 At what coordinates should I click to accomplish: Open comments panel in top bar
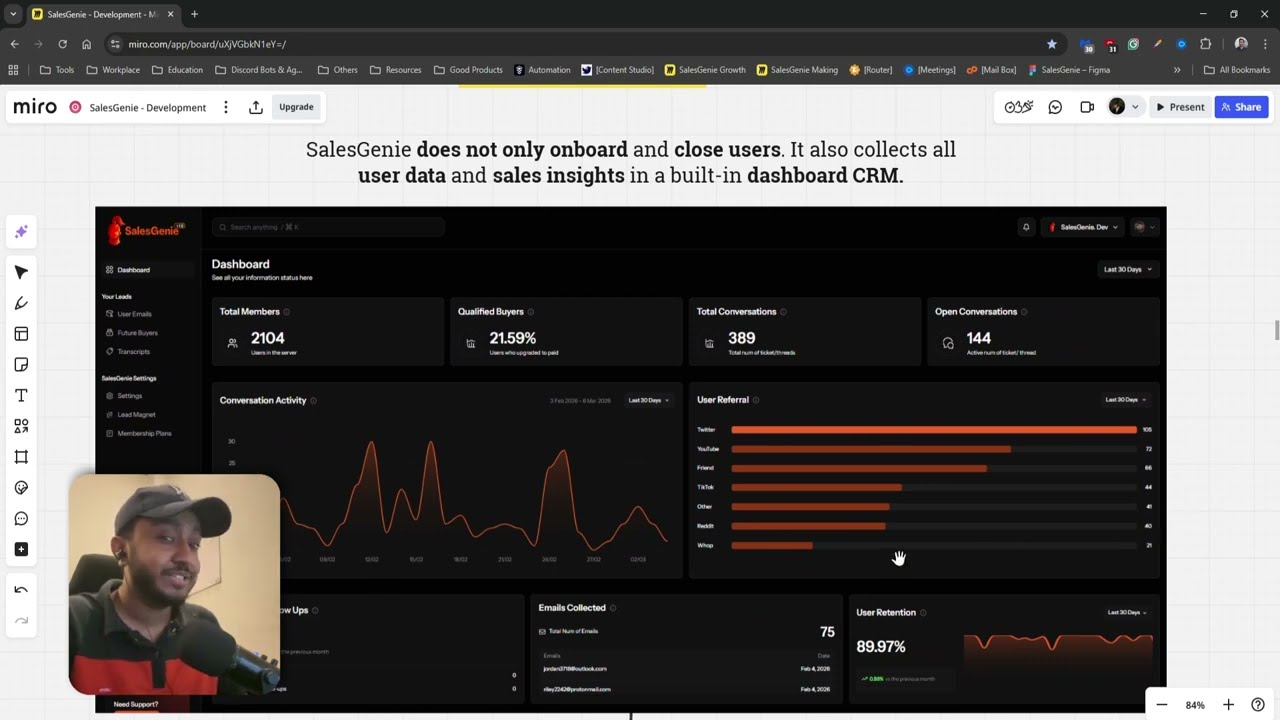coord(1055,107)
